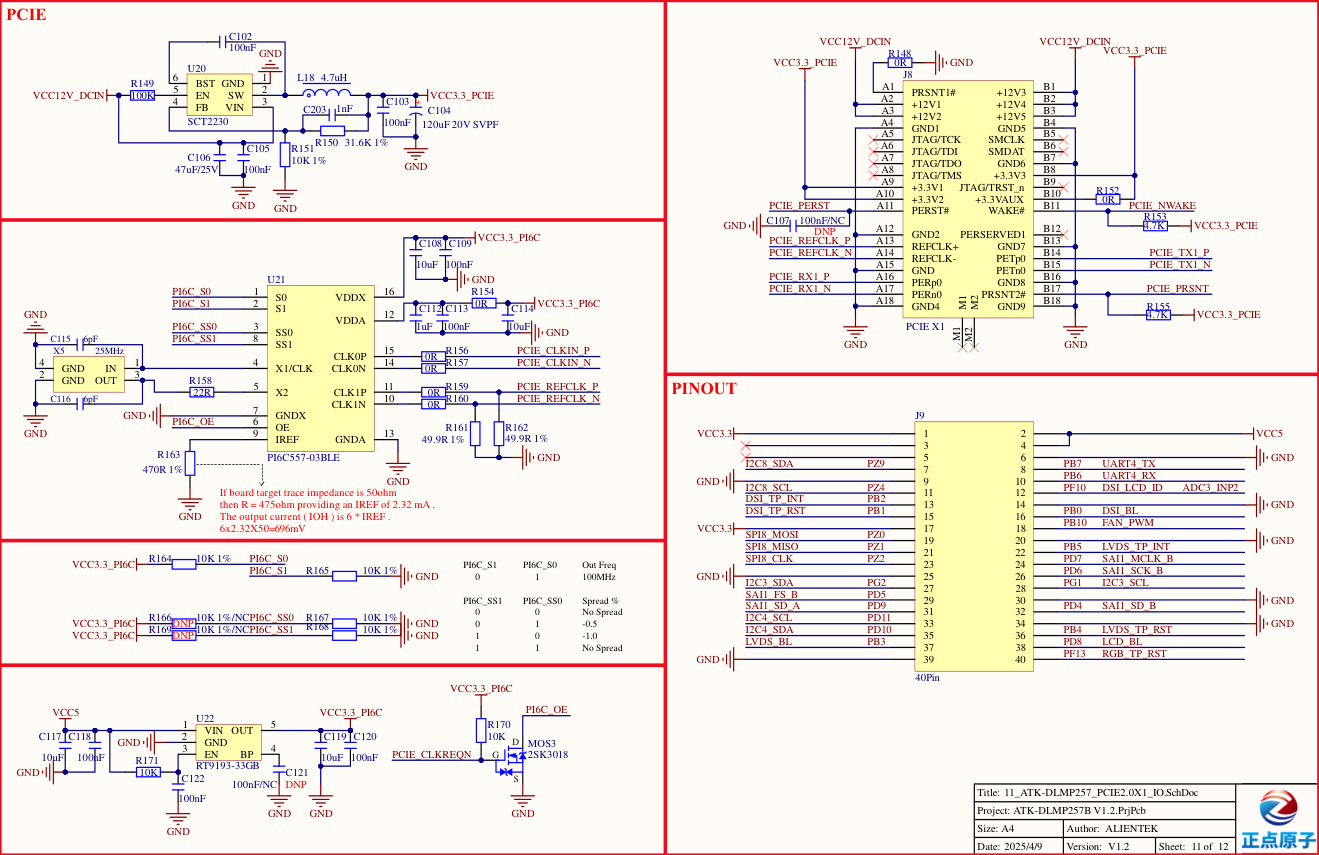Select resistor R162 49.9R 1%
The width and height of the screenshot is (1319, 855).
pos(498,433)
